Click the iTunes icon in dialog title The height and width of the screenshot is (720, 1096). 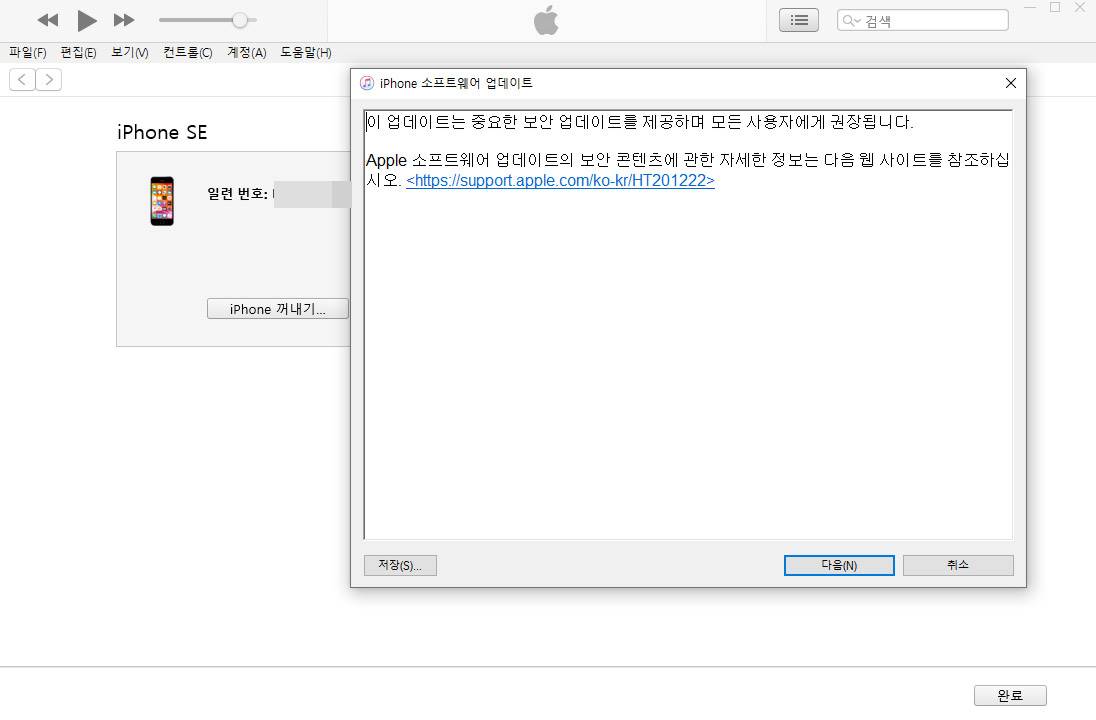367,83
